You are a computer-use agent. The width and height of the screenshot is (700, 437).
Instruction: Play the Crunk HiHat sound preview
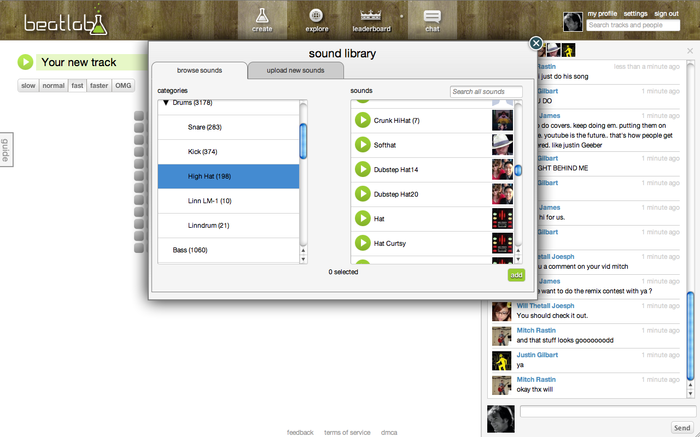click(x=363, y=120)
